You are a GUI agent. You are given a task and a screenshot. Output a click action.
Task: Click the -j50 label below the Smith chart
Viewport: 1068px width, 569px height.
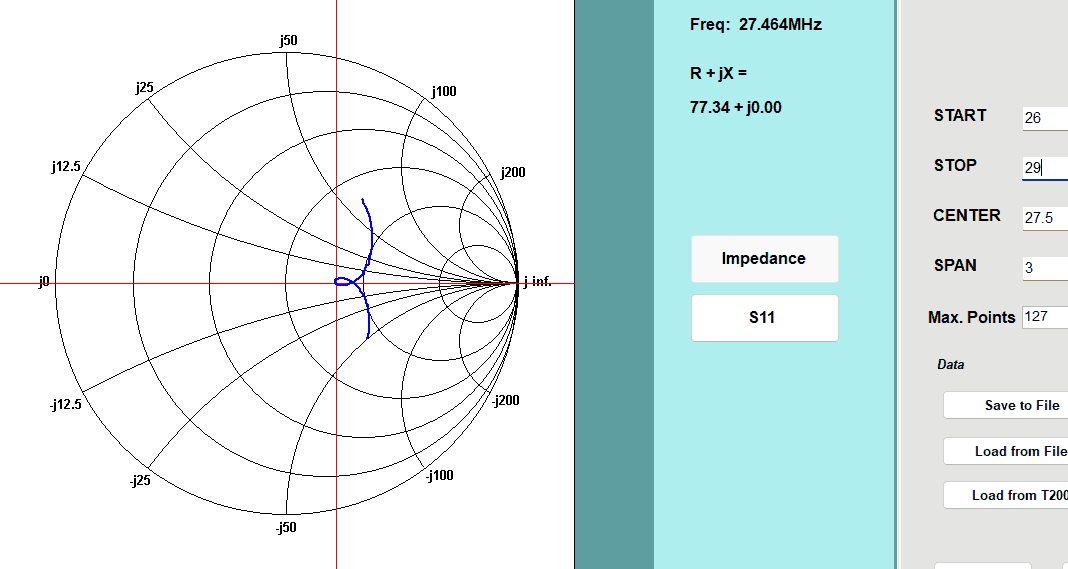click(286, 527)
